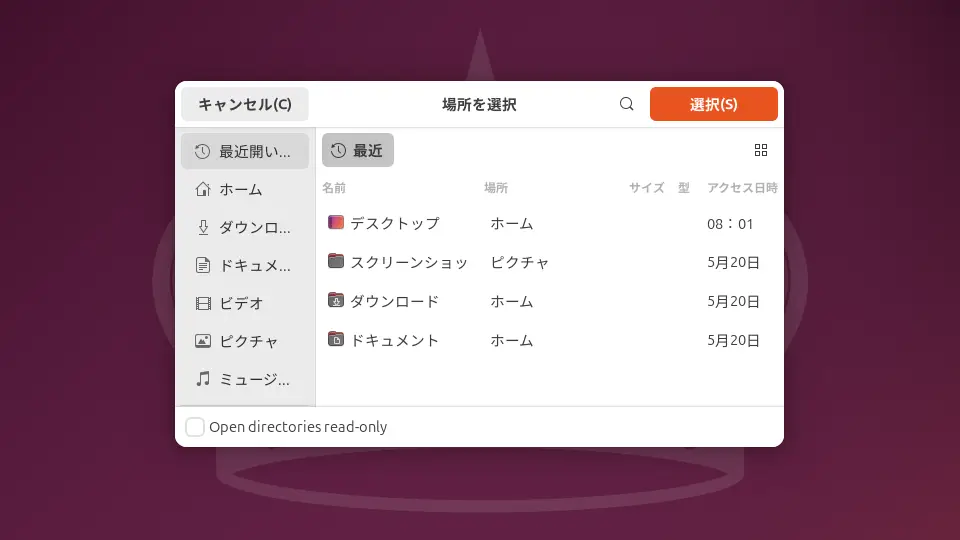Click 5月20日 date in ダウンロード row

(733, 301)
